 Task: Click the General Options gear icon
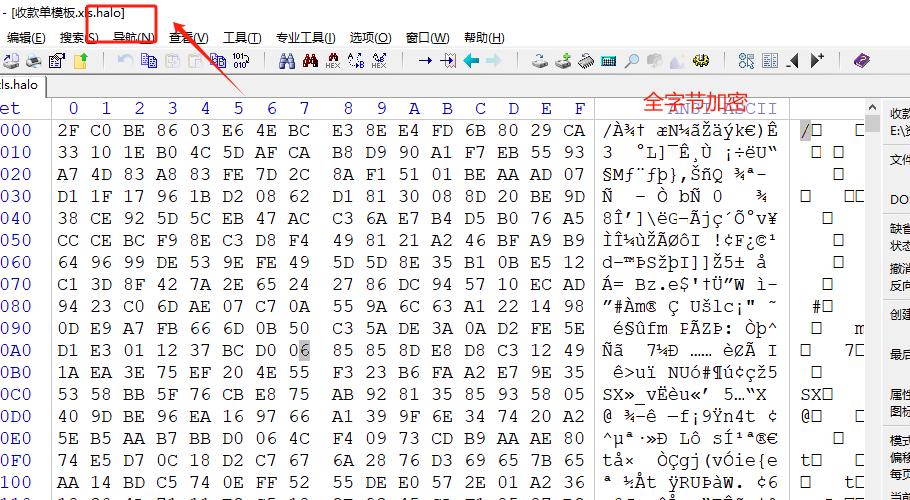point(701,61)
